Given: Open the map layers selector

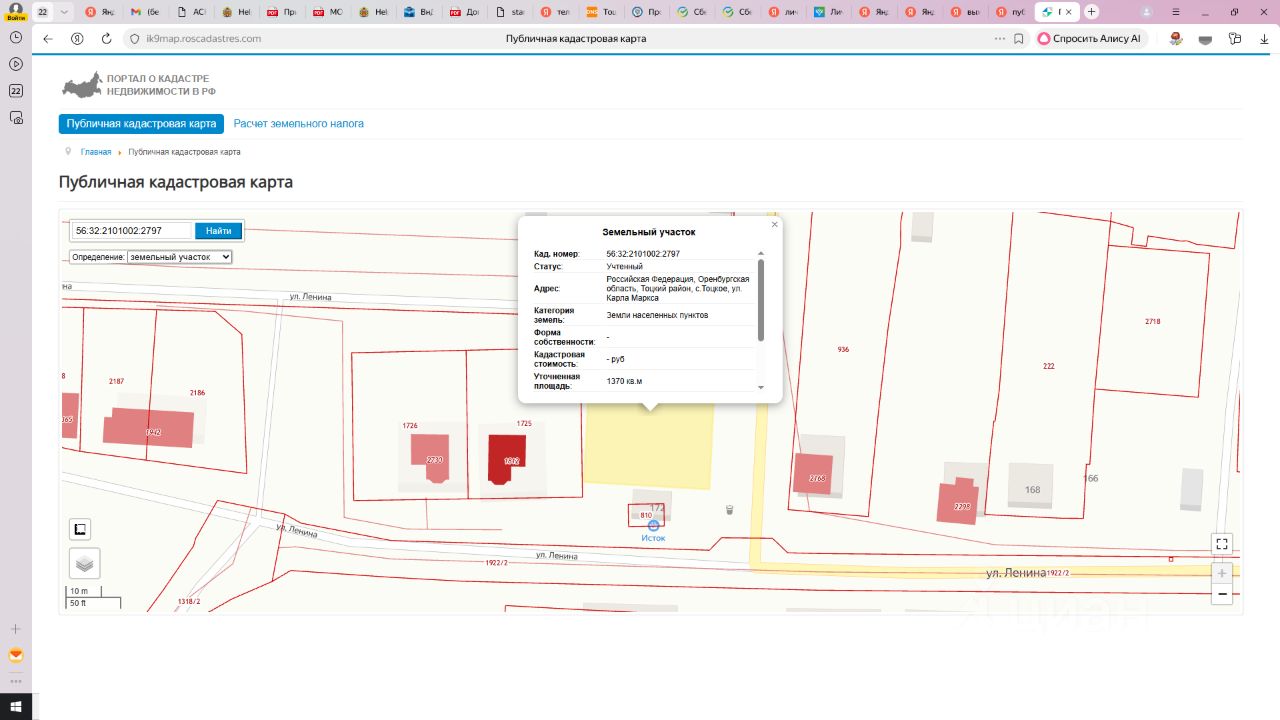Looking at the screenshot, I should click(x=85, y=563).
